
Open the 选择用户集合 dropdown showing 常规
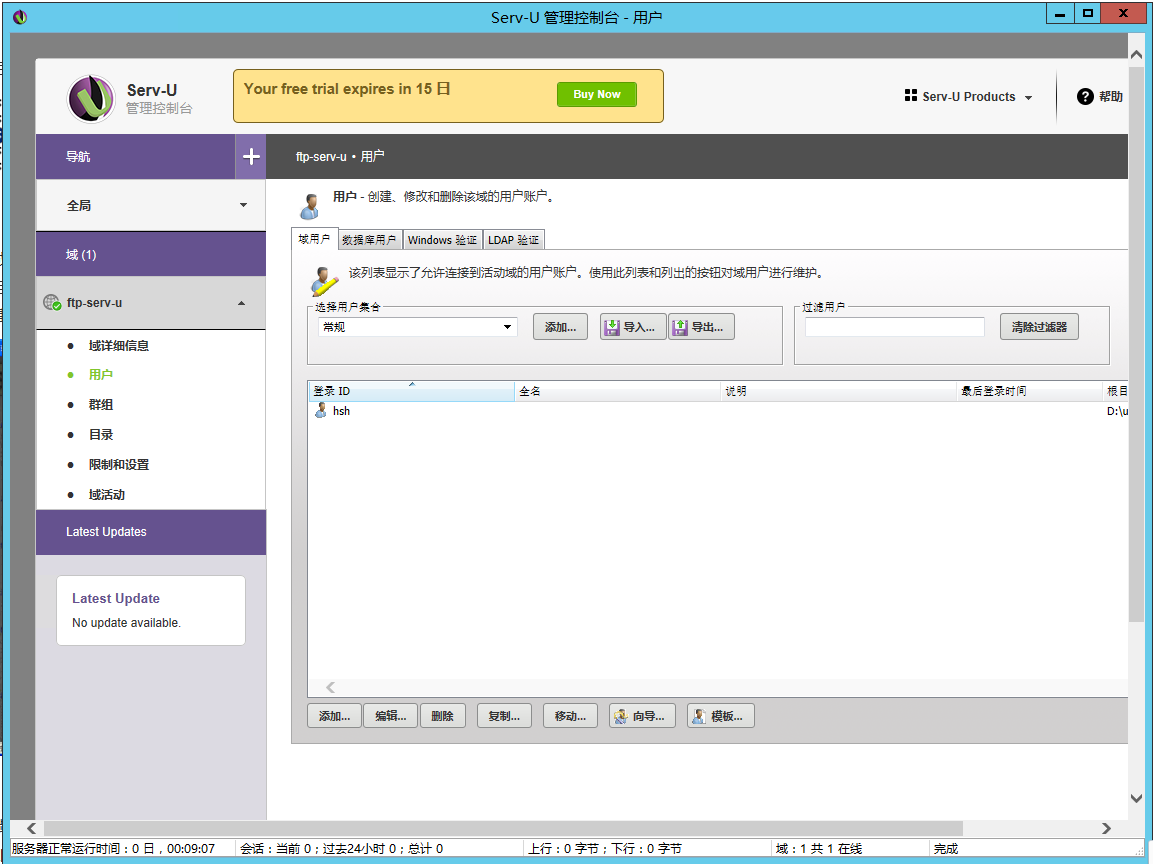417,327
